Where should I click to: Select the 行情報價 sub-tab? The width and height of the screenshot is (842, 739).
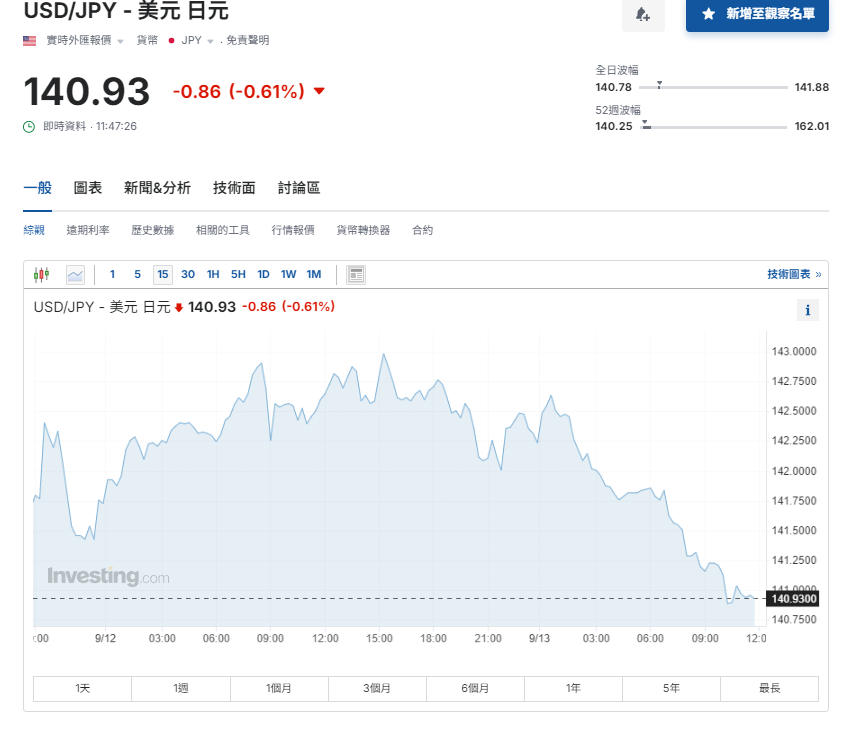click(x=293, y=230)
